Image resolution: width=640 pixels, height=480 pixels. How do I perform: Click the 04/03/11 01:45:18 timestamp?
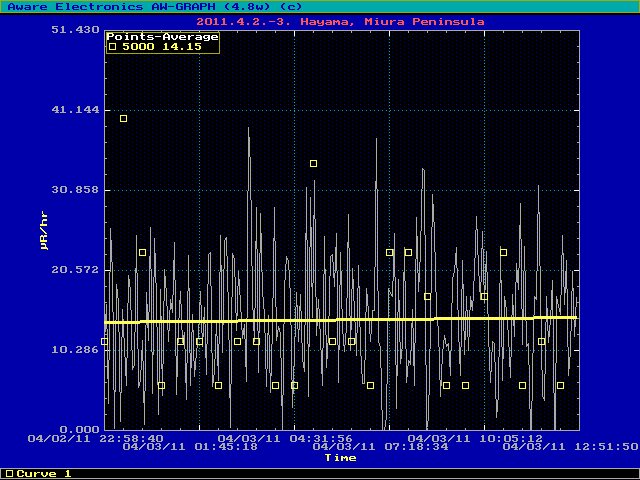click(190, 447)
